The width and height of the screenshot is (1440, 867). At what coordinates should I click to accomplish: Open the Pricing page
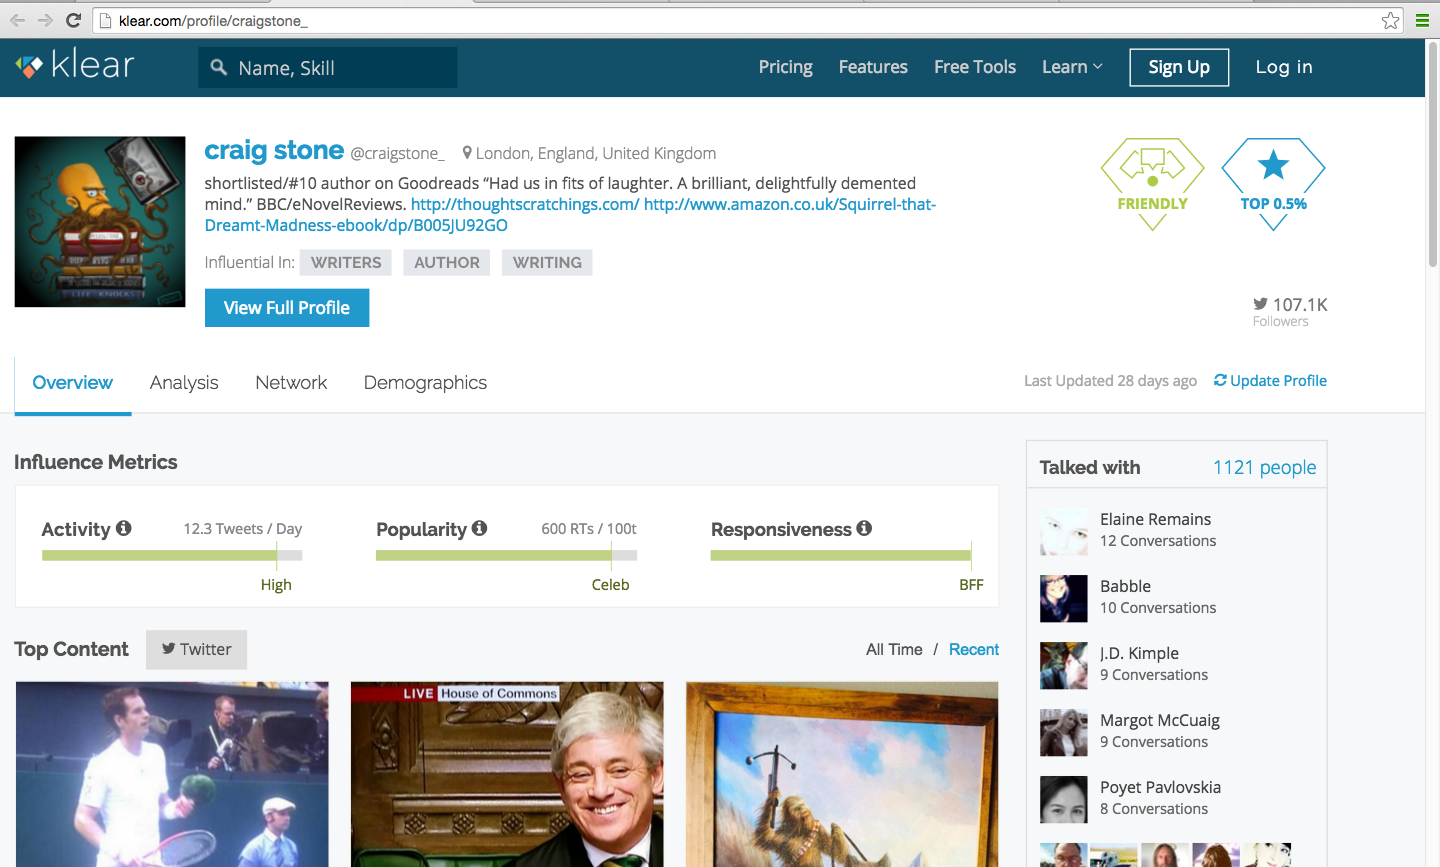point(785,67)
